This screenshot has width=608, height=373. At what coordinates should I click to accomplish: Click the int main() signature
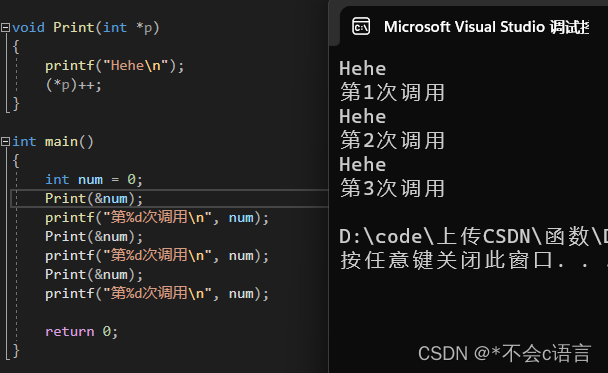coord(53,142)
